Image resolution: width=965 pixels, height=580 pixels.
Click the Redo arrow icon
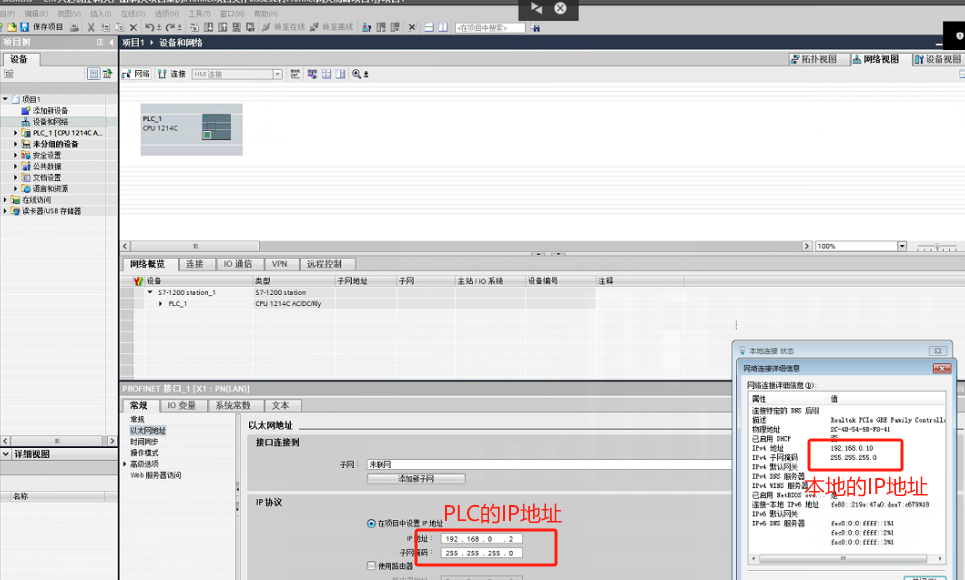tap(170, 27)
